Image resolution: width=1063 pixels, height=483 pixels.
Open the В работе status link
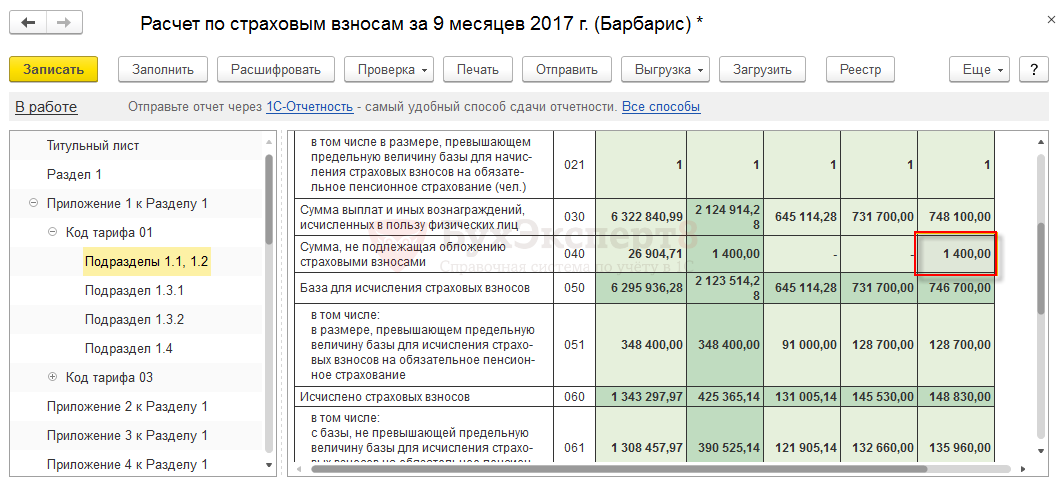46,107
